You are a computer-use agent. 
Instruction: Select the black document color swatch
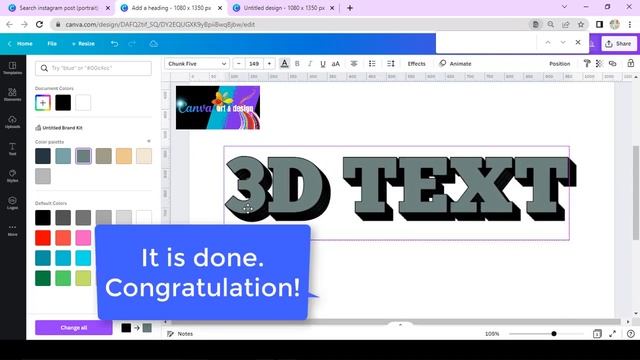tap(63, 103)
